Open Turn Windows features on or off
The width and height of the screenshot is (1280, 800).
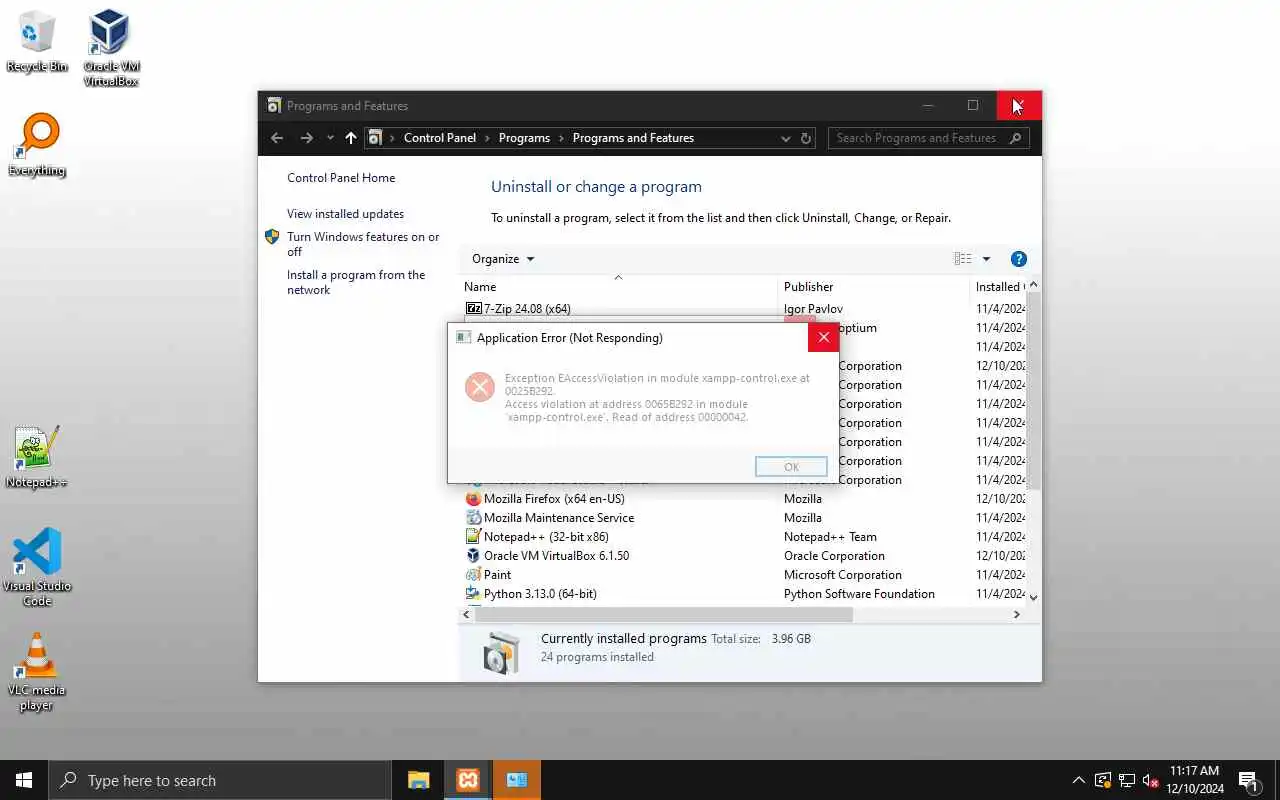pos(363,244)
